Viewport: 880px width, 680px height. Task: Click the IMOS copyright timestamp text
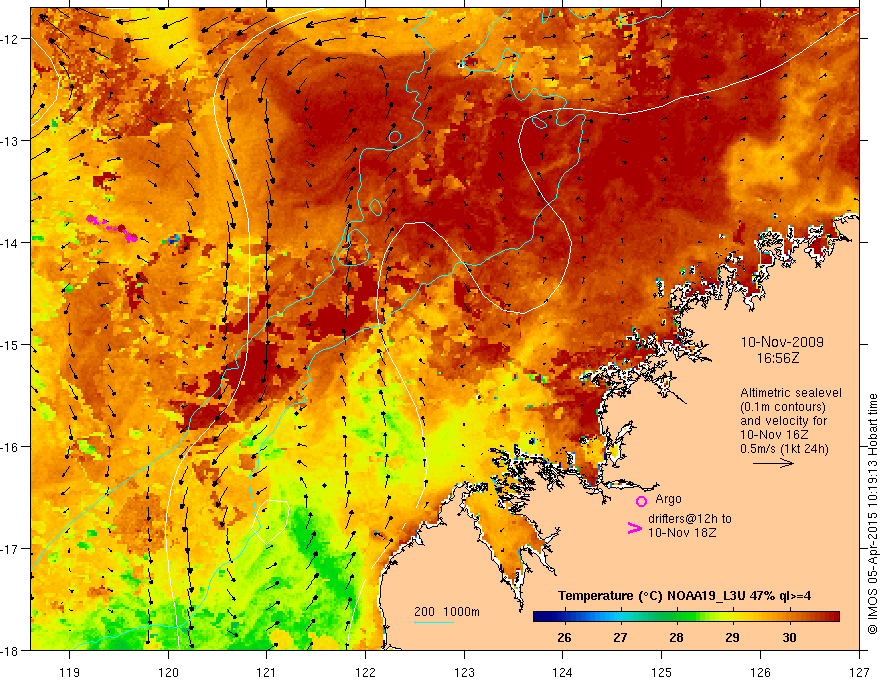pos(872,514)
